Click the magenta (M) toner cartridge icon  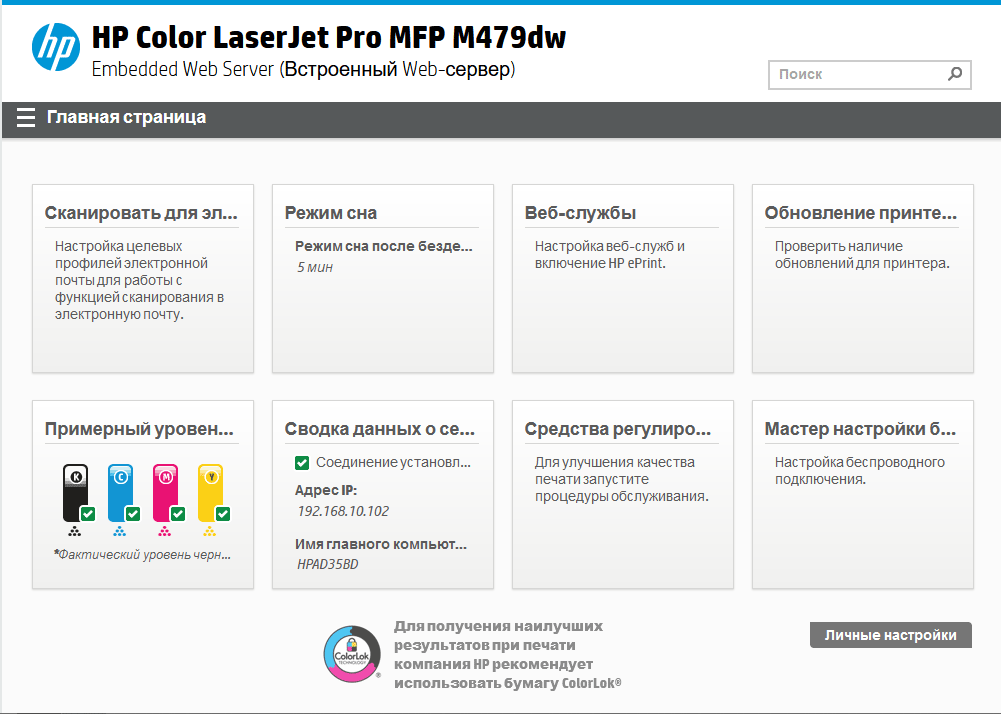click(x=165, y=493)
